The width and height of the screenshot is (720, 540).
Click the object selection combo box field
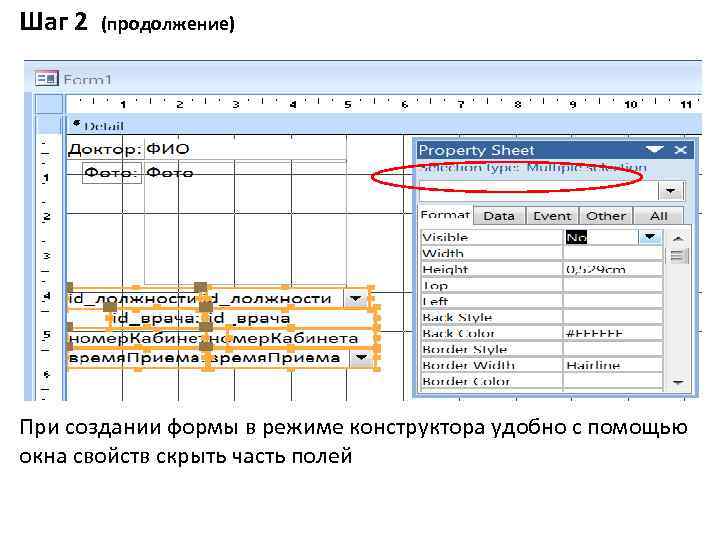pyautogui.click(x=539, y=191)
